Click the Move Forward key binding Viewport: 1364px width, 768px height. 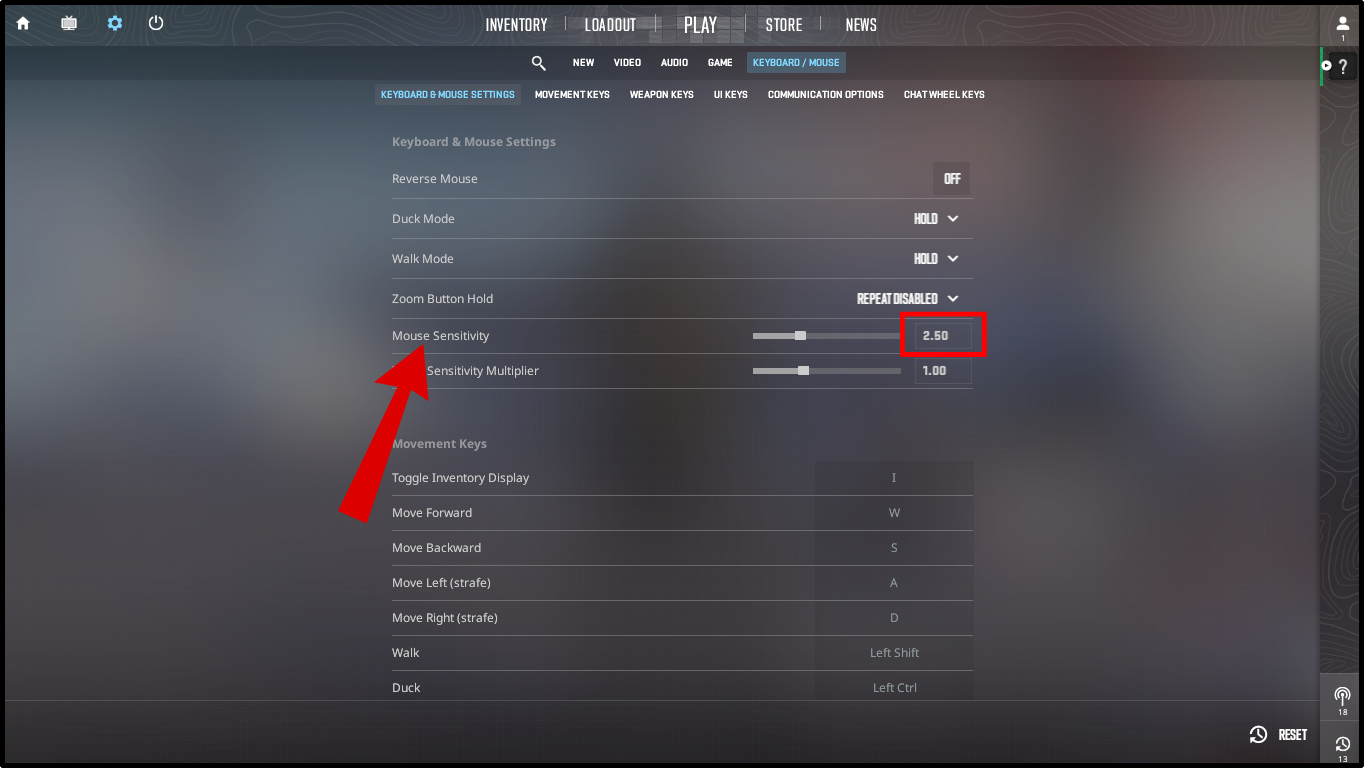click(894, 513)
